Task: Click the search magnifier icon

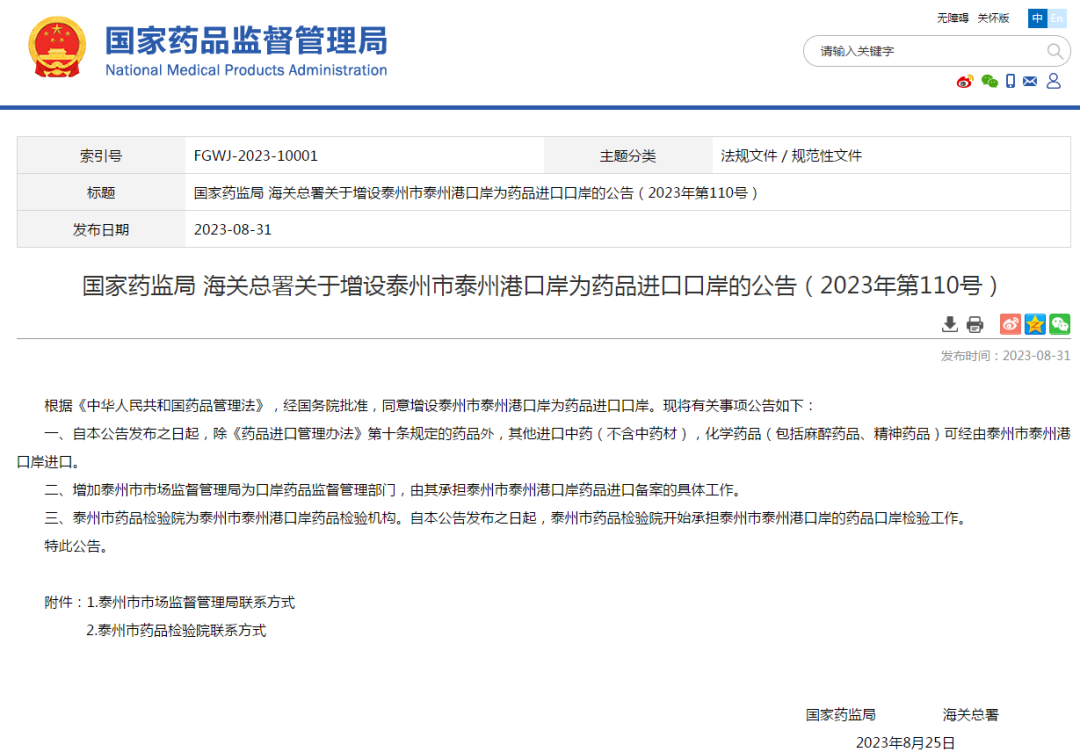Action: pyautogui.click(x=1055, y=51)
